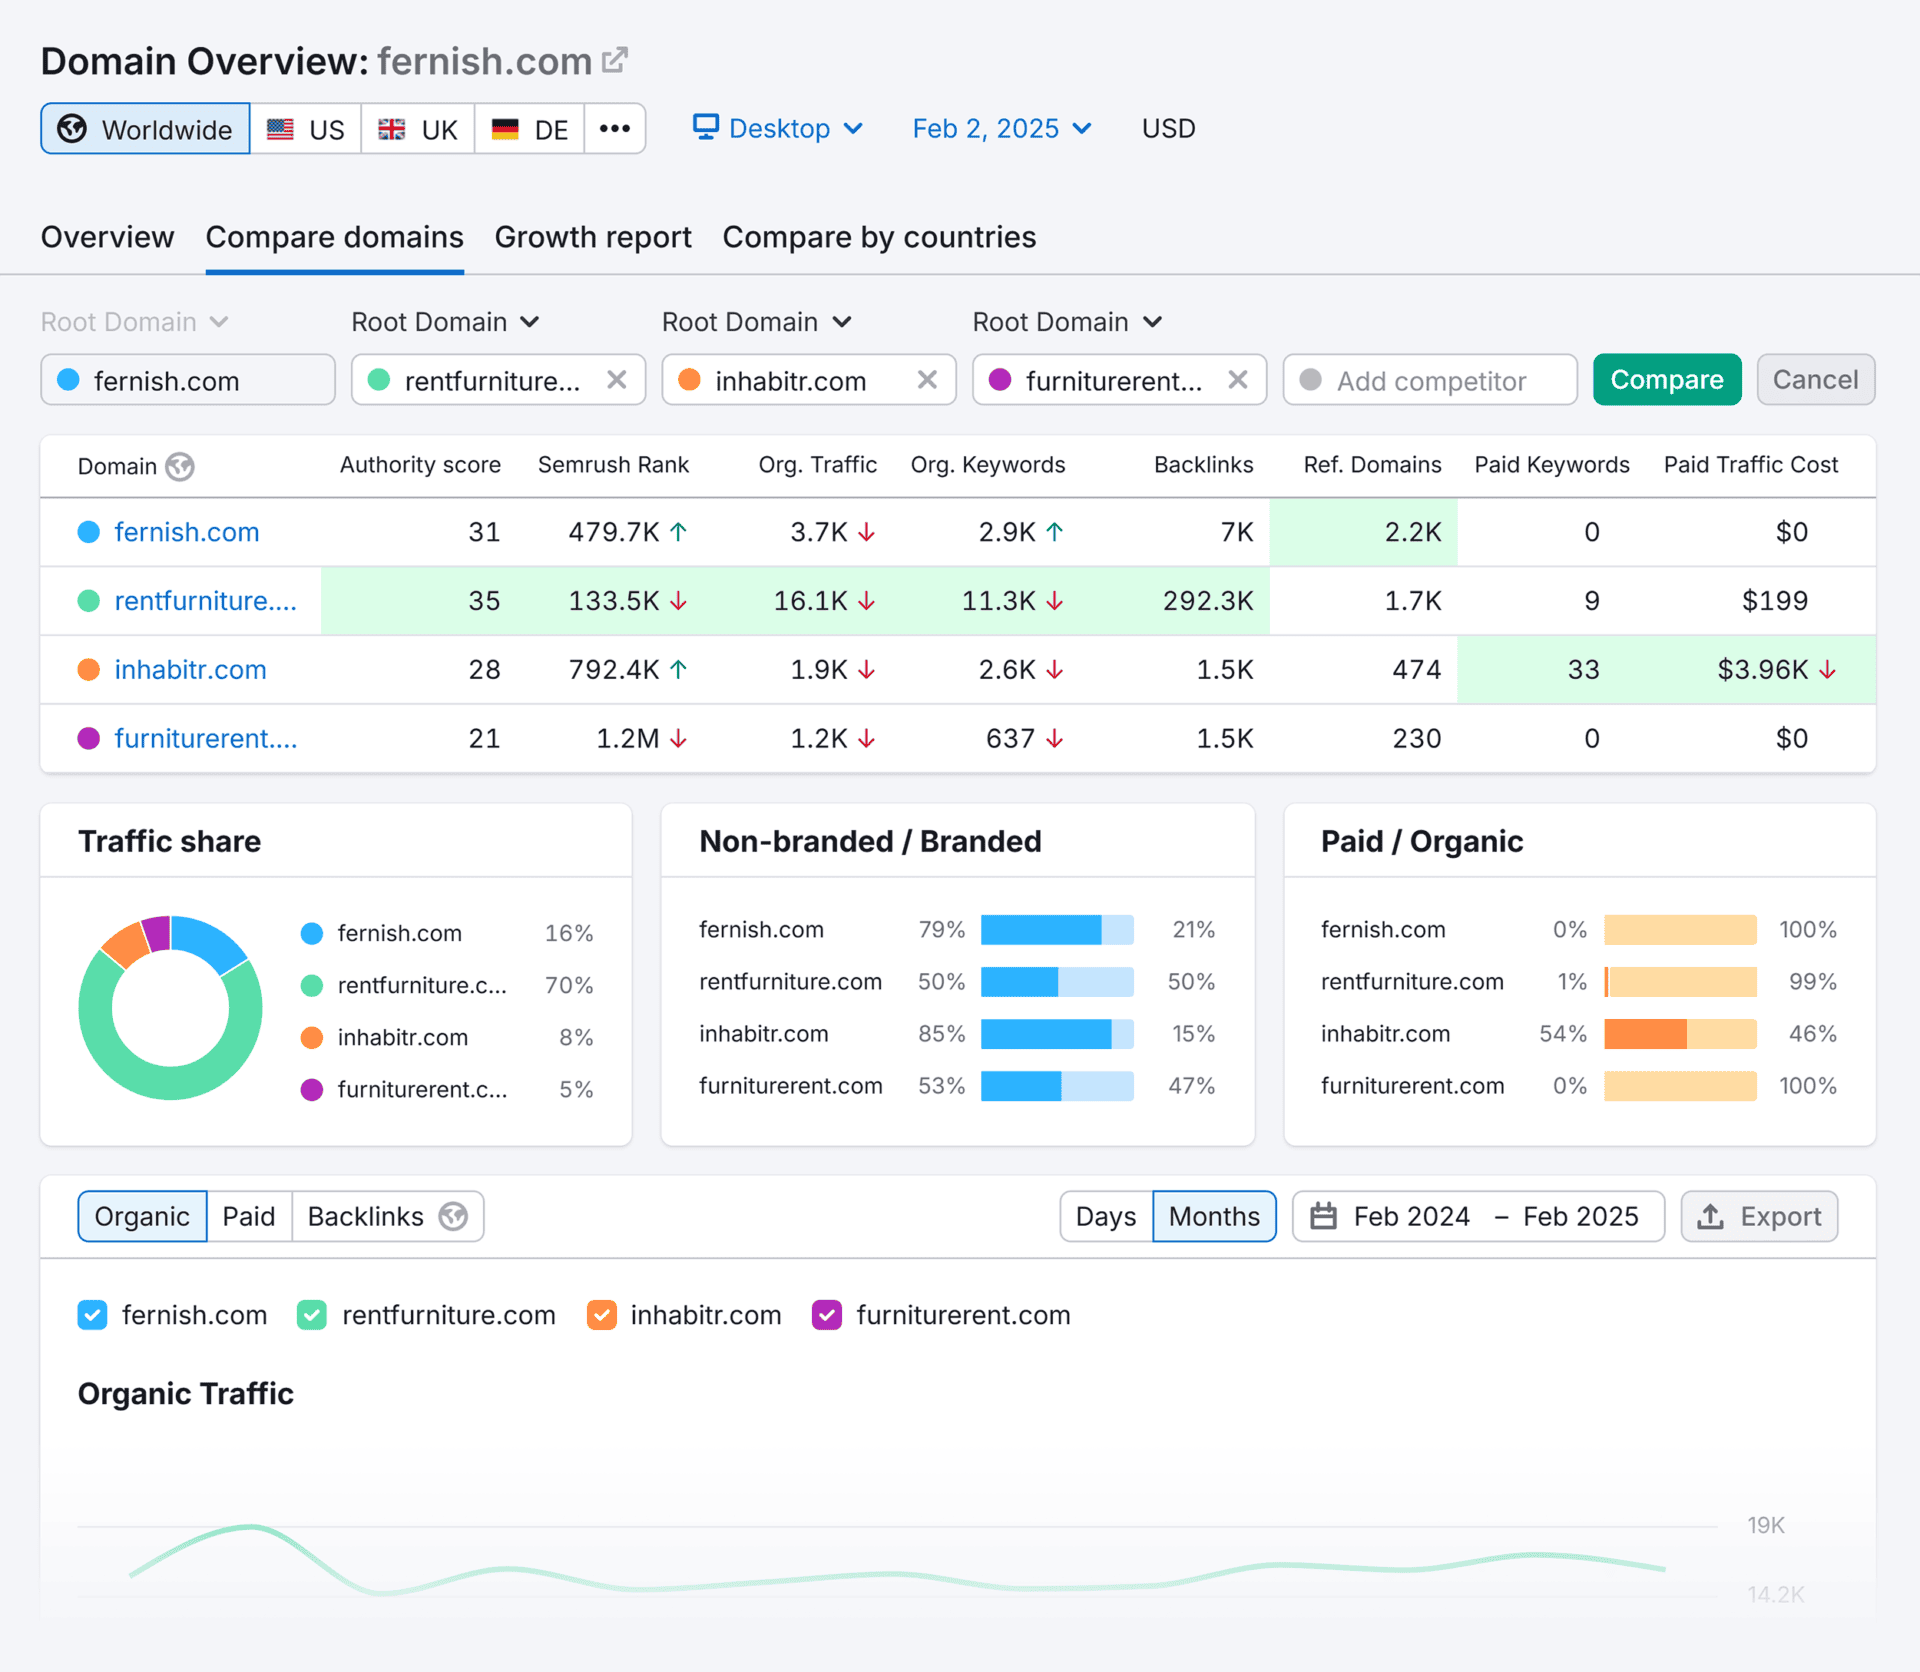Open furniturerent link in table
This screenshot has height=1672, width=1920.
point(205,739)
